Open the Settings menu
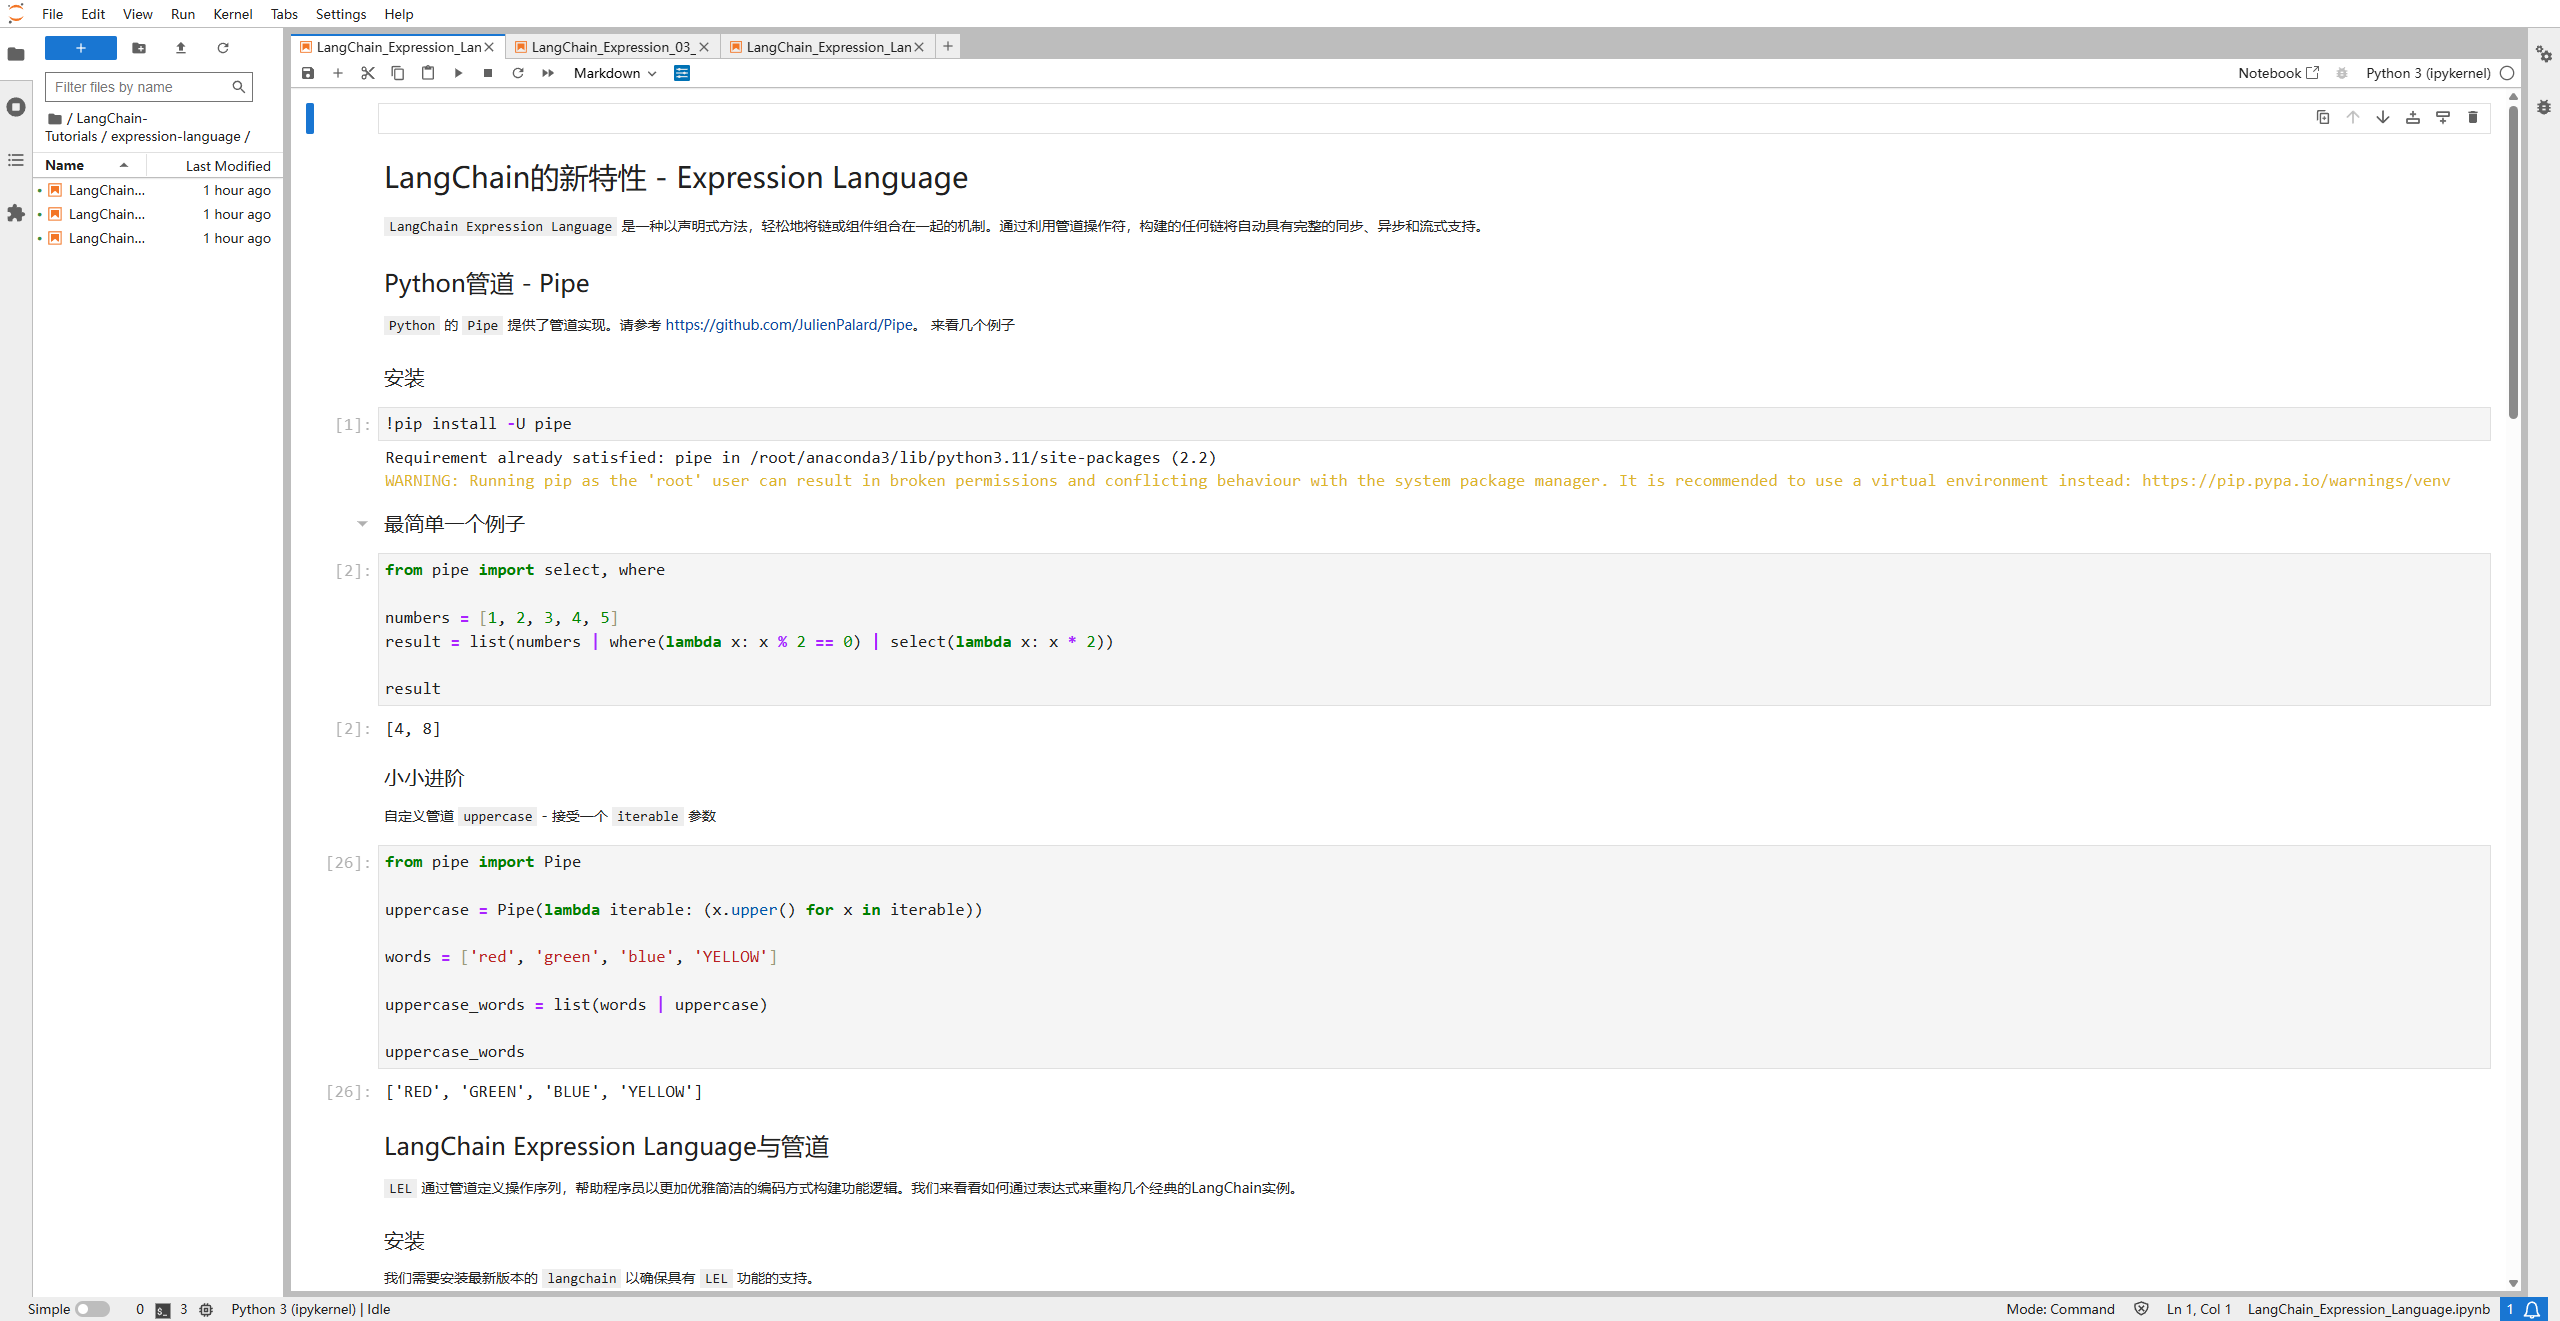 coord(341,14)
